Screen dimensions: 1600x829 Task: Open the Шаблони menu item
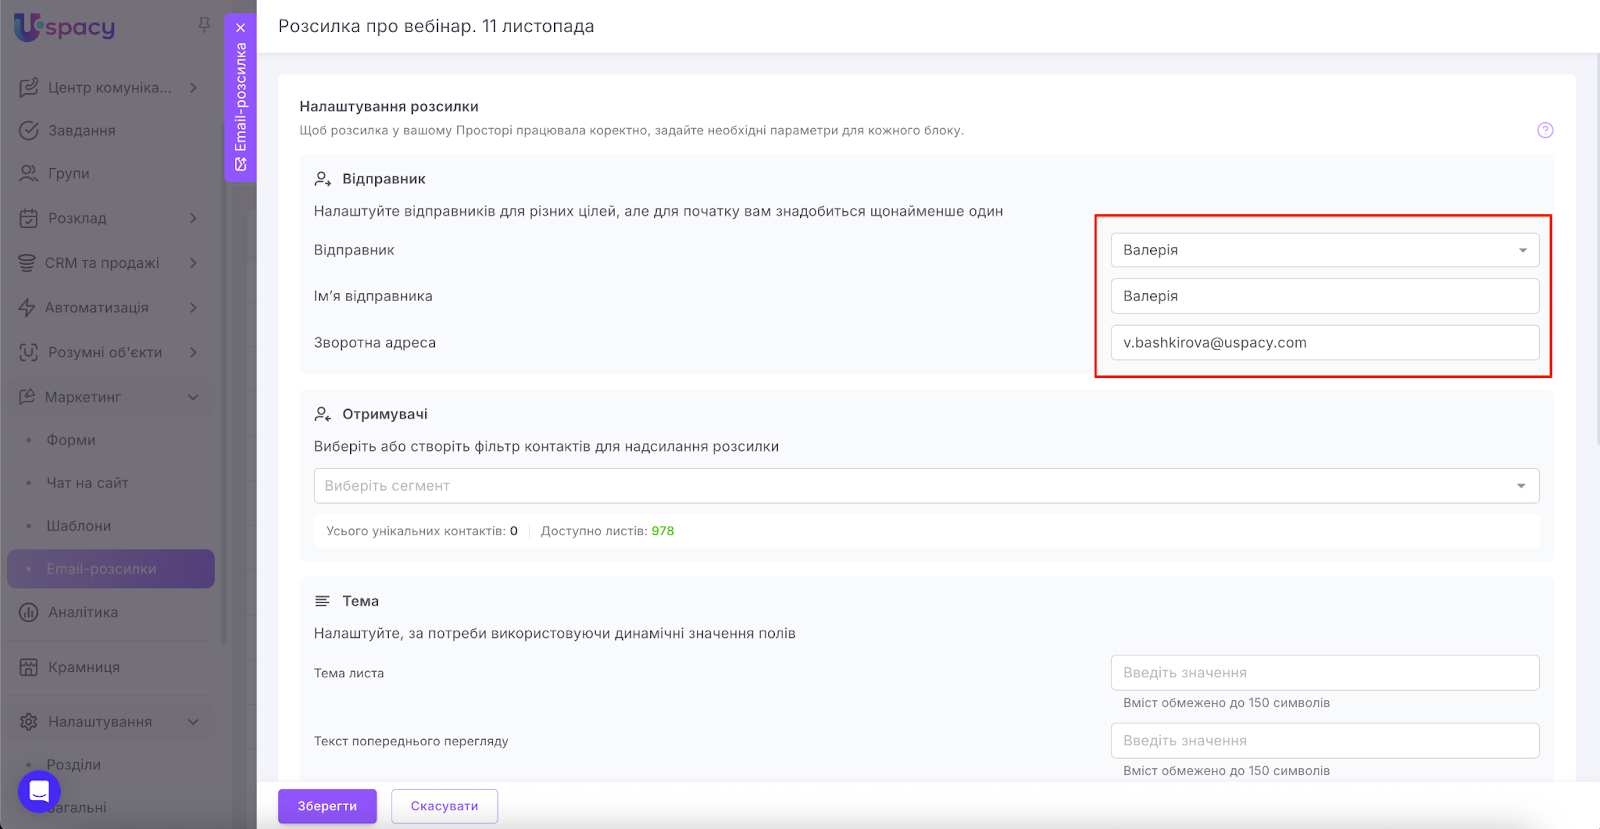point(79,526)
